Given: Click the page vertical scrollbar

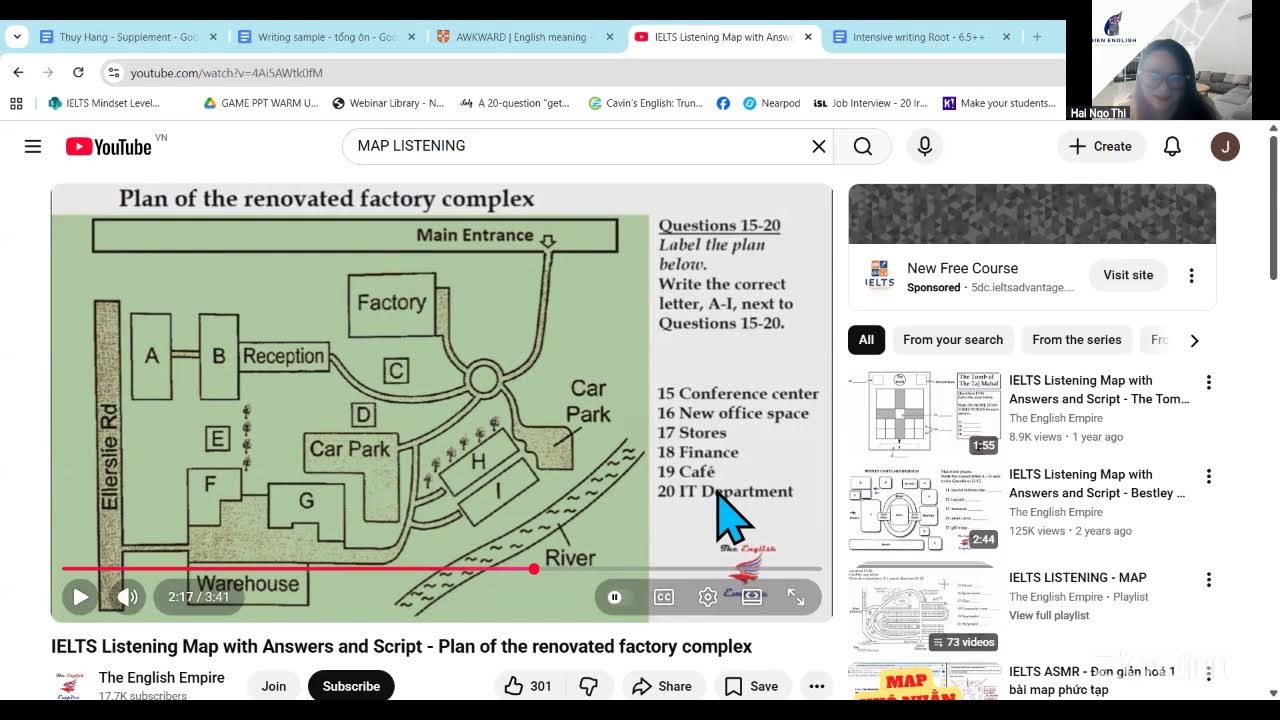Looking at the screenshot, I should 1273,210.
